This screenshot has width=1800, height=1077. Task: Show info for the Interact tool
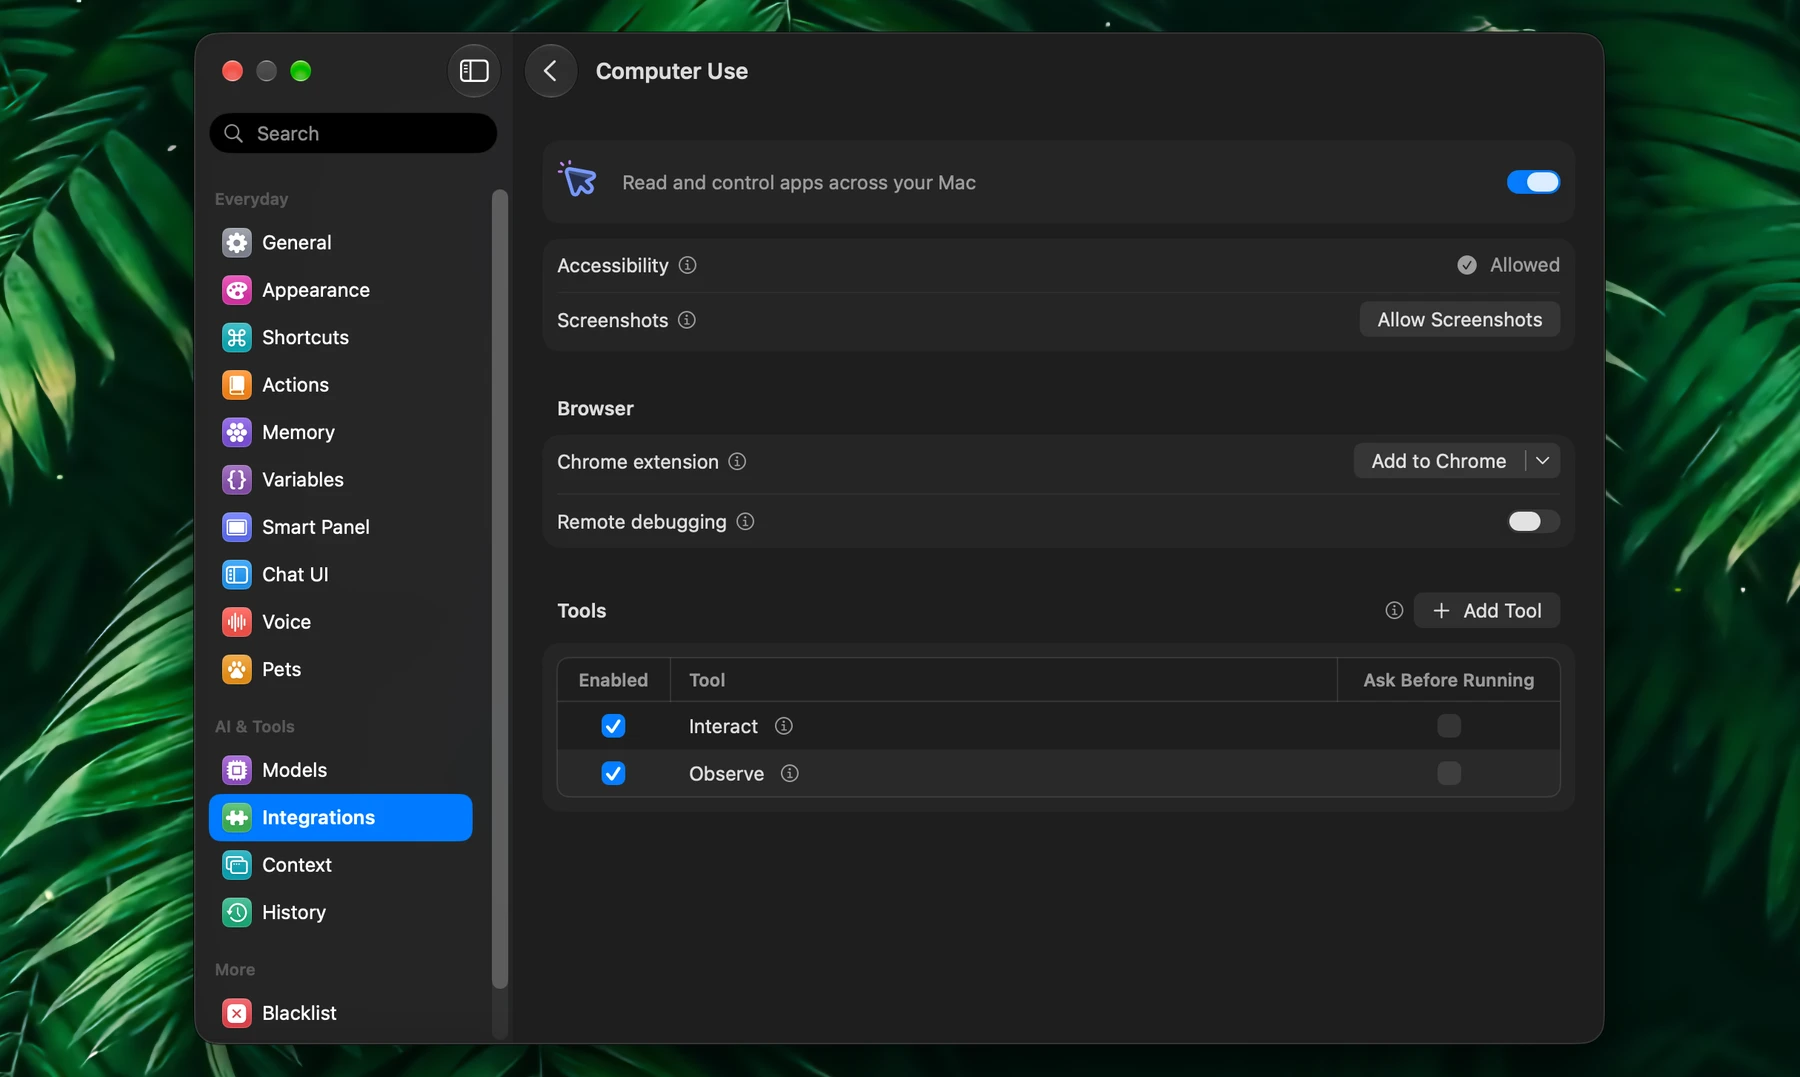click(x=784, y=726)
